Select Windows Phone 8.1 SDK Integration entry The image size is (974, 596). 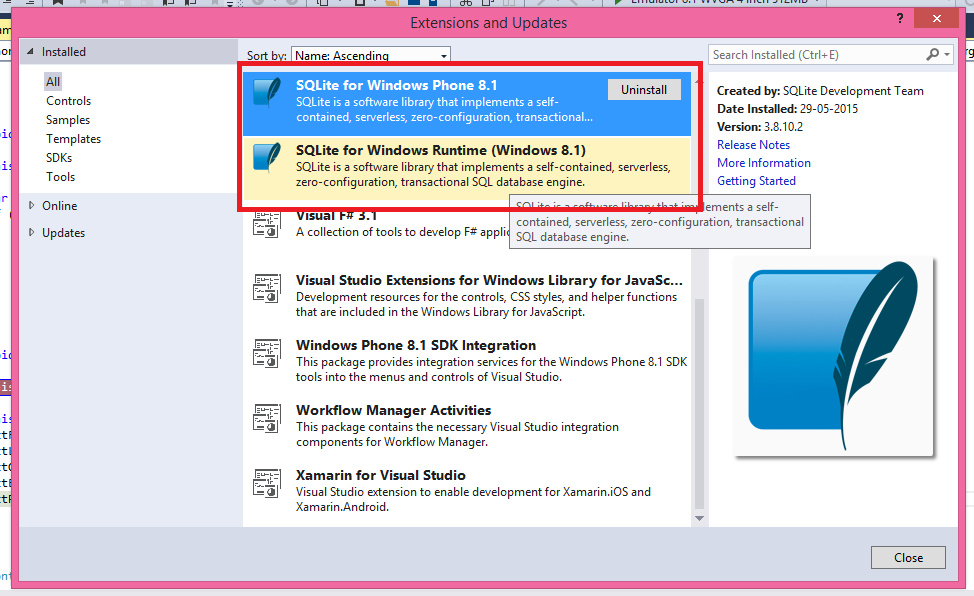(467, 360)
